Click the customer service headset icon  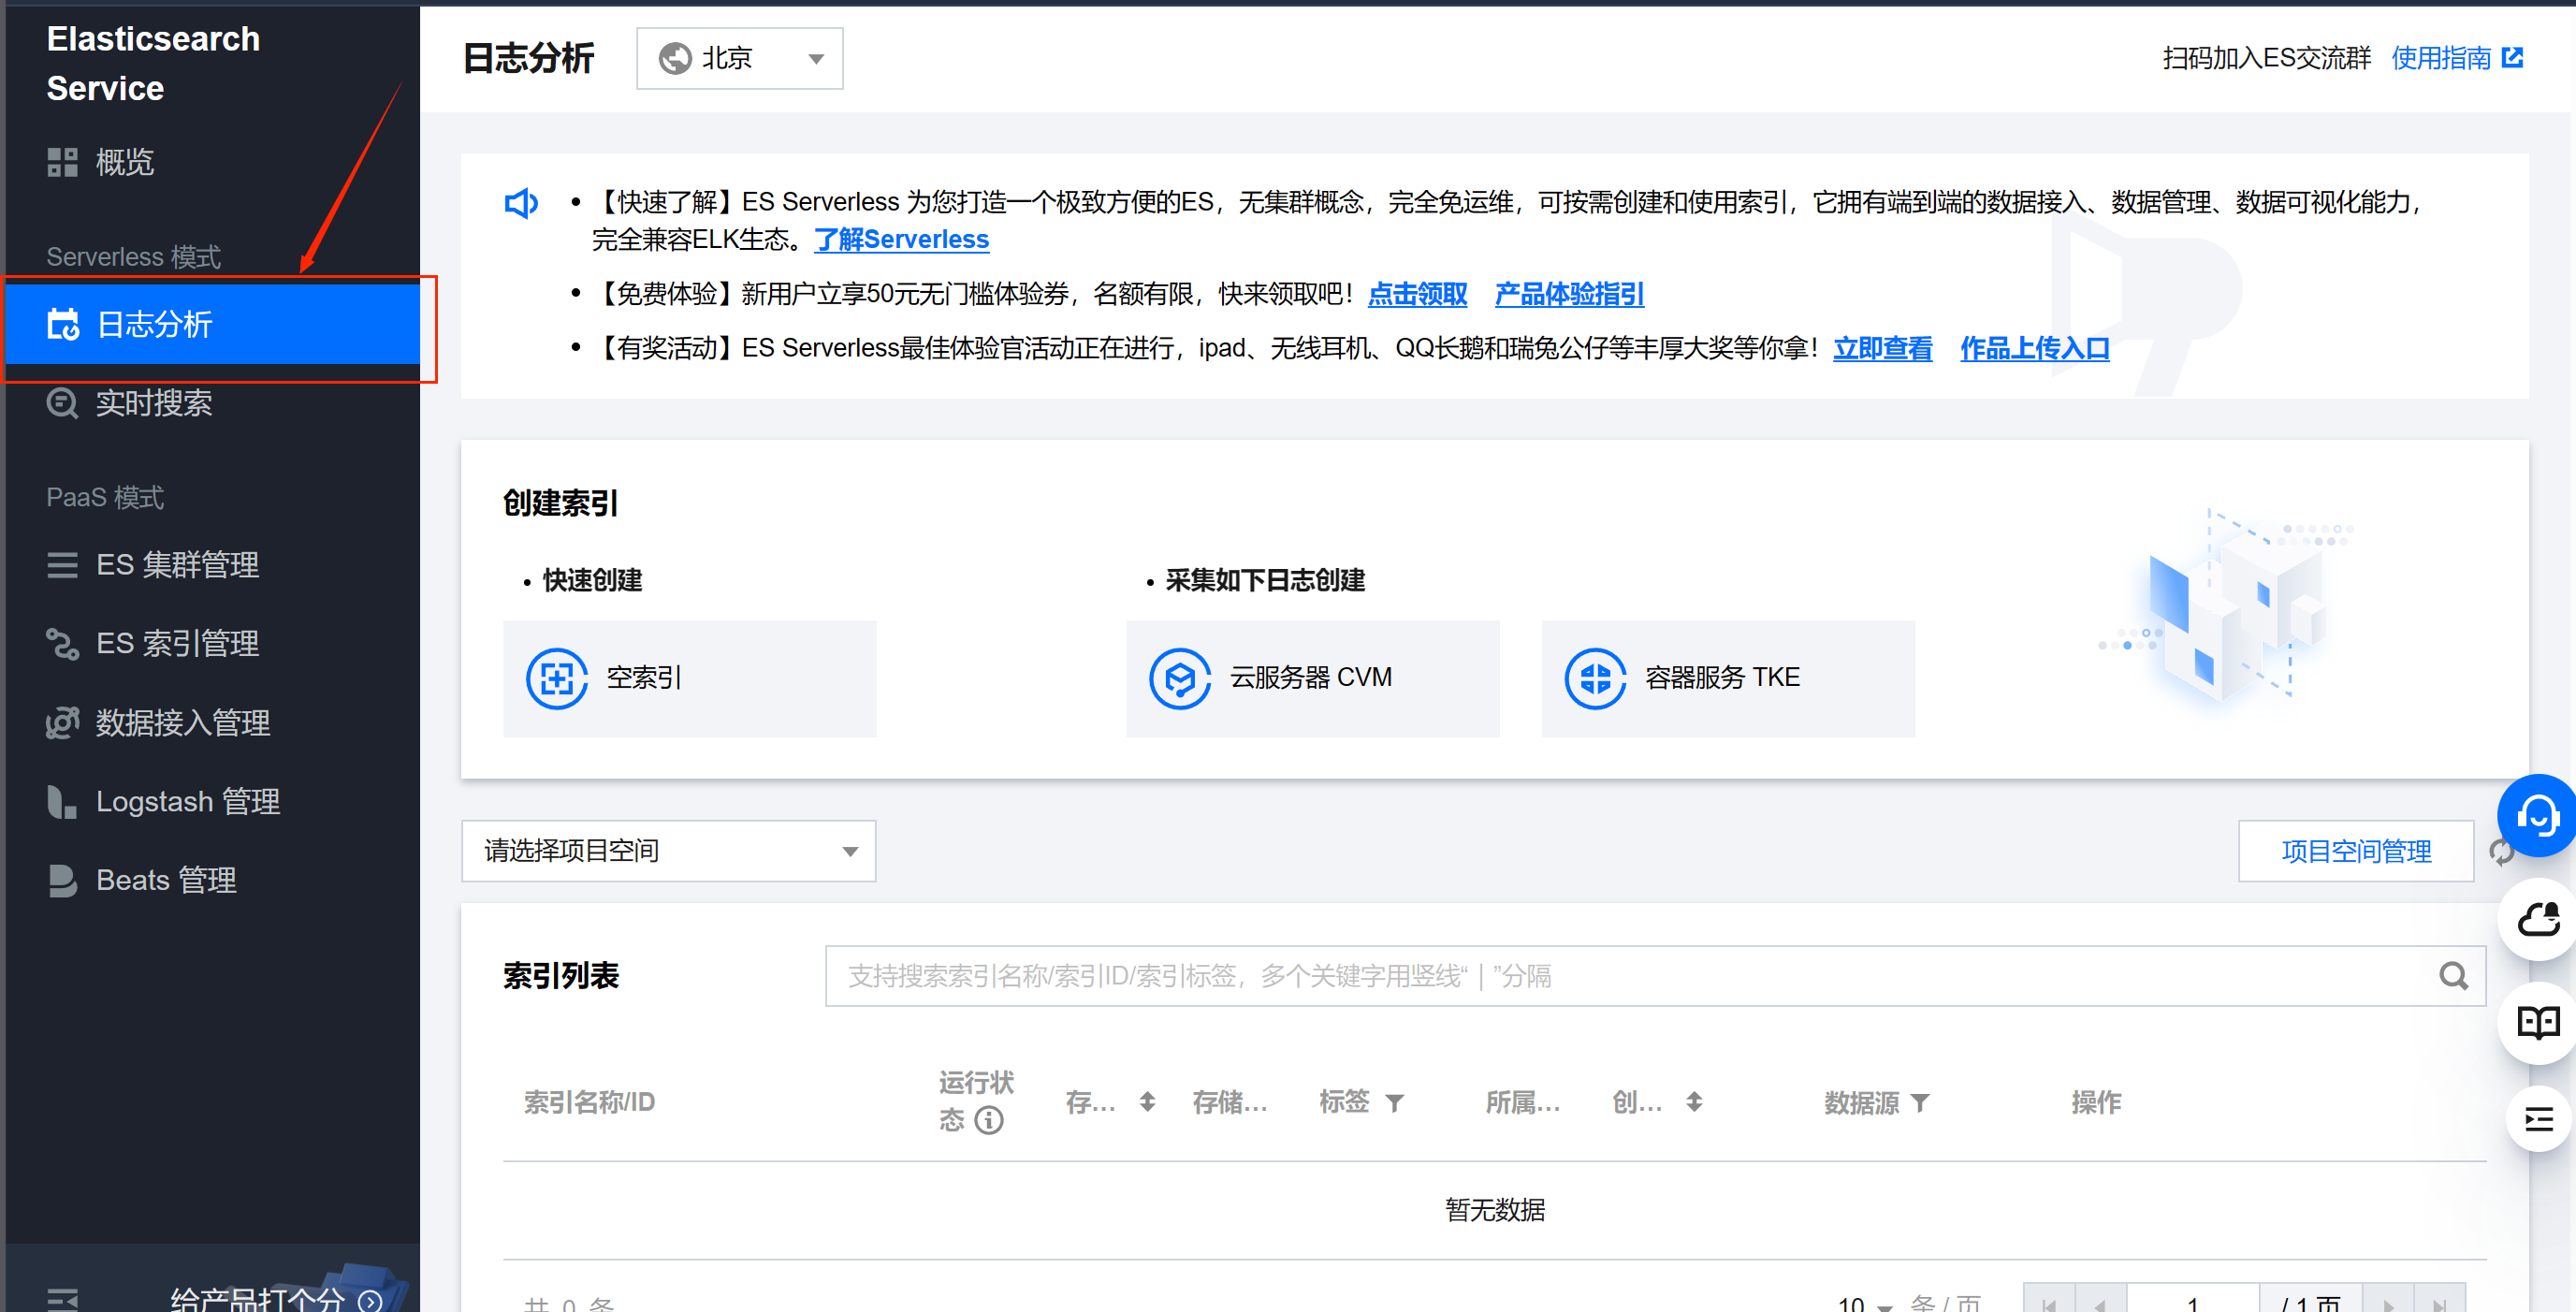point(2535,815)
